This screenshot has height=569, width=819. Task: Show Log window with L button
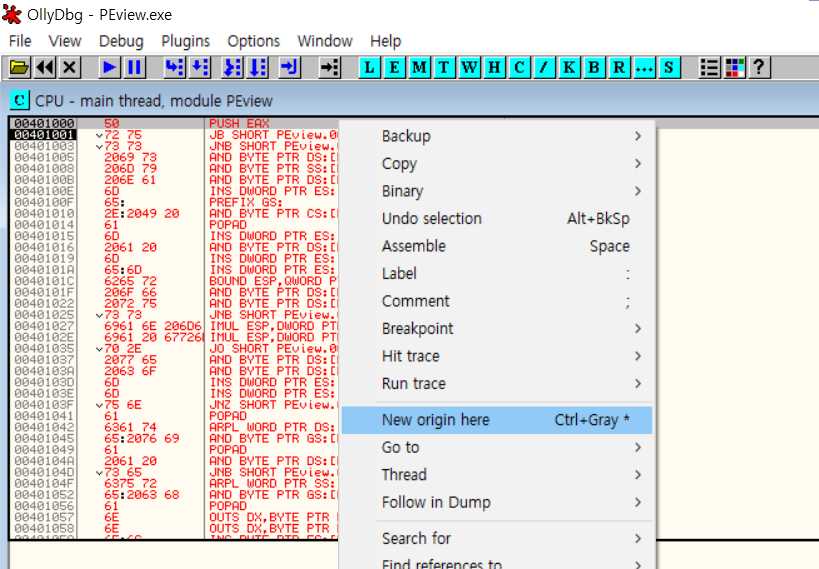369,67
